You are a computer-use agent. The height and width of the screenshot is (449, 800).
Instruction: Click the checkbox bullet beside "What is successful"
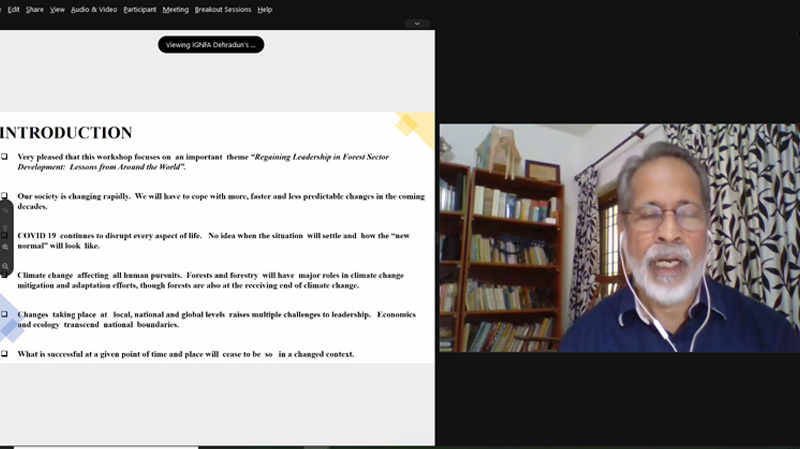[5, 354]
